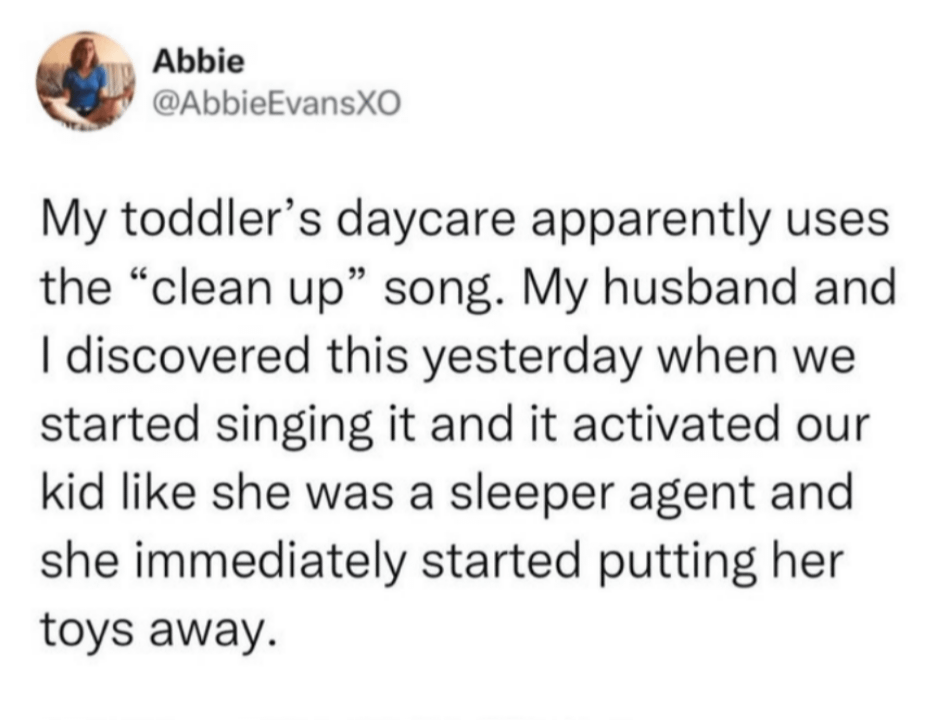The image size is (925, 720).
Task: Click the display name Abbie
Action: [x=198, y=61]
